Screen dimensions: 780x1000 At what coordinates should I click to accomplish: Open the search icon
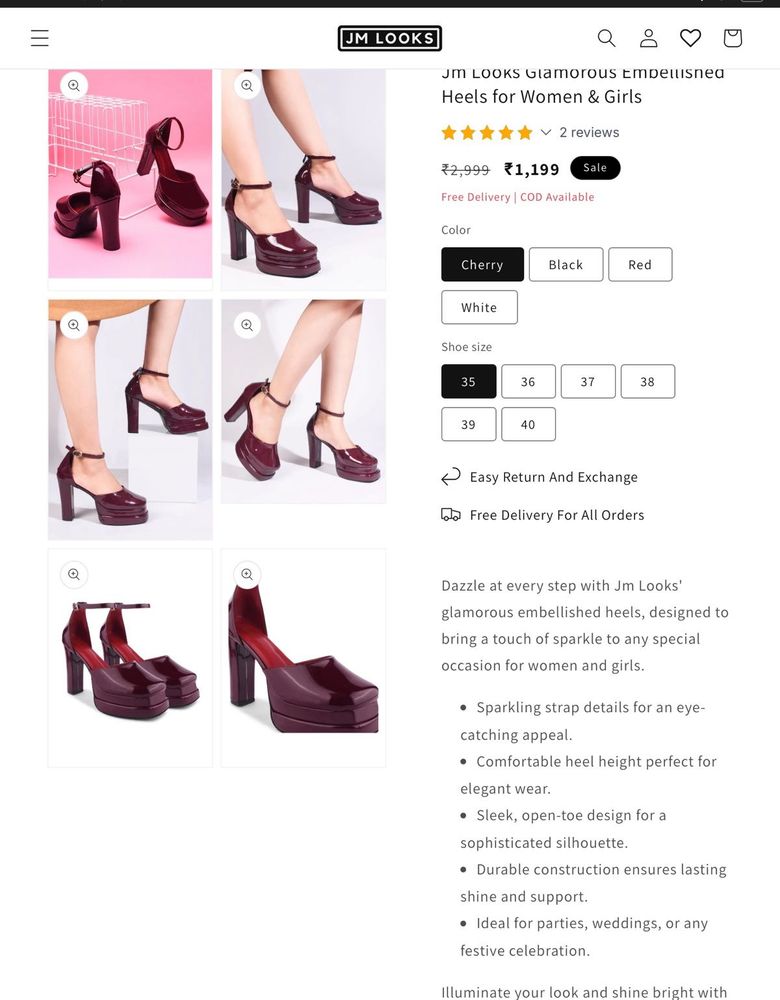(606, 38)
